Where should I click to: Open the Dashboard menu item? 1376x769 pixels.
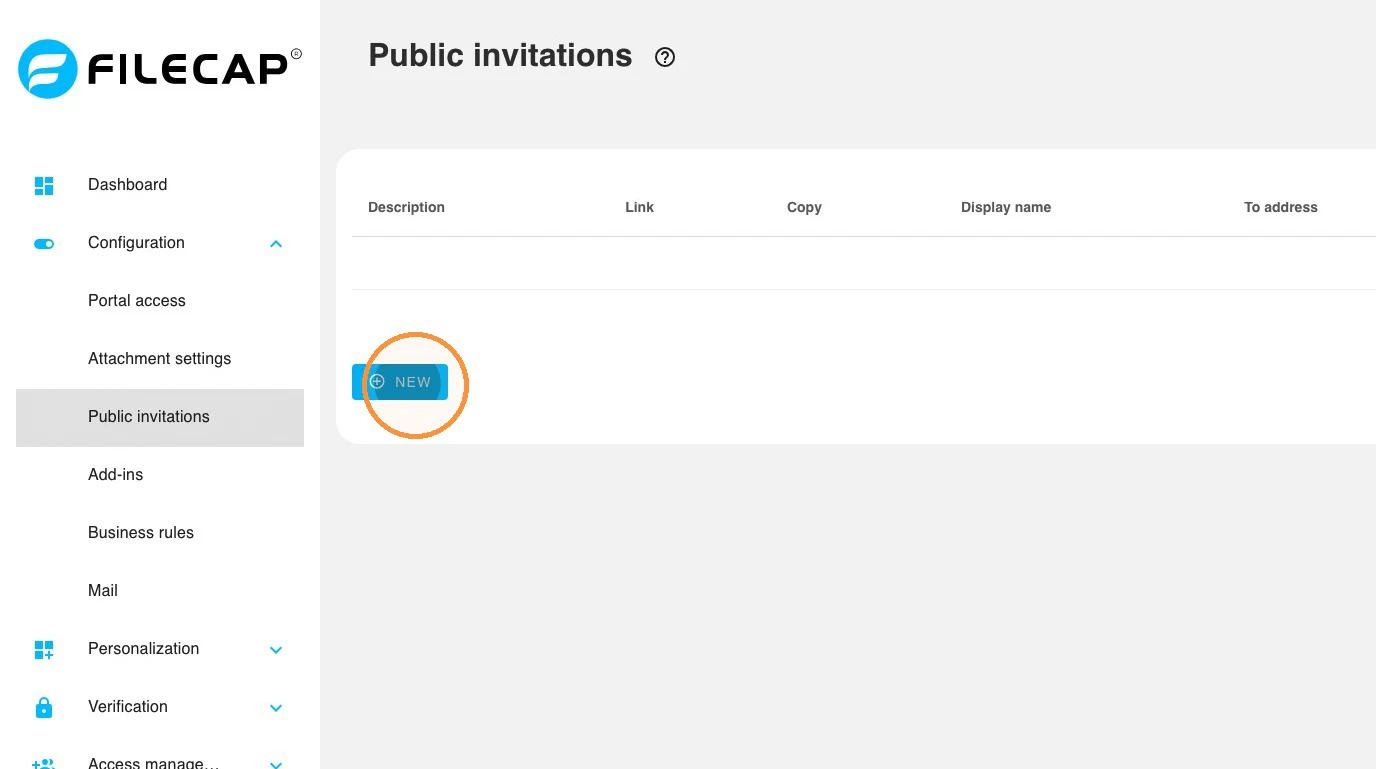point(160,185)
